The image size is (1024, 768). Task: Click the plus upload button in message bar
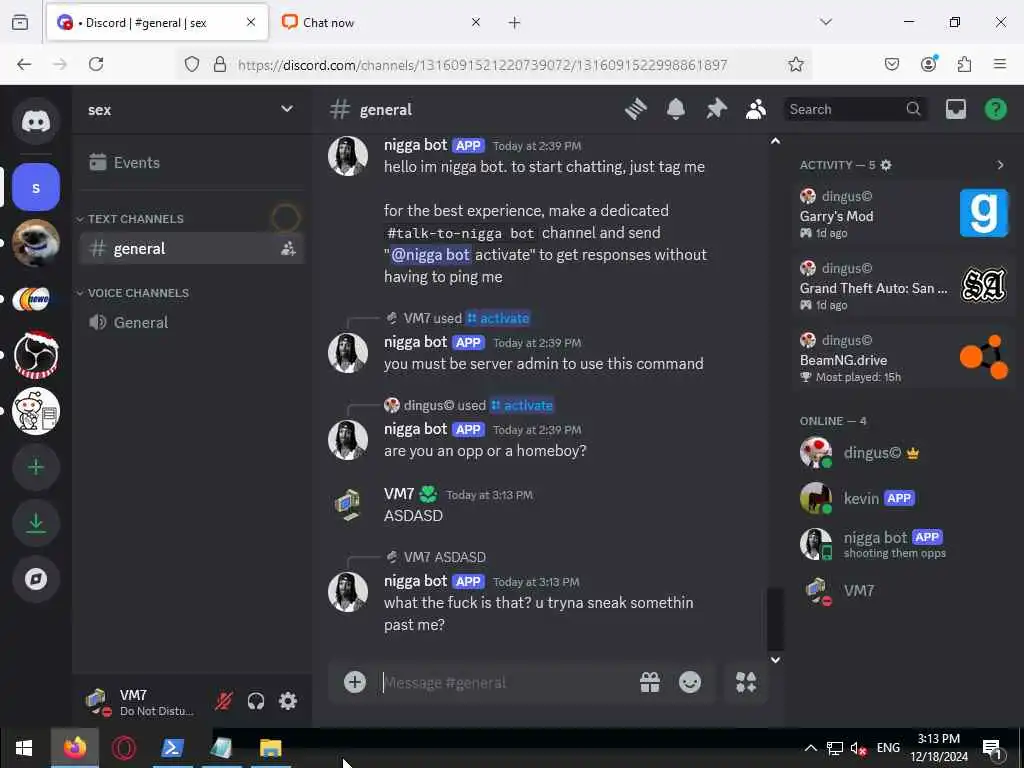355,682
